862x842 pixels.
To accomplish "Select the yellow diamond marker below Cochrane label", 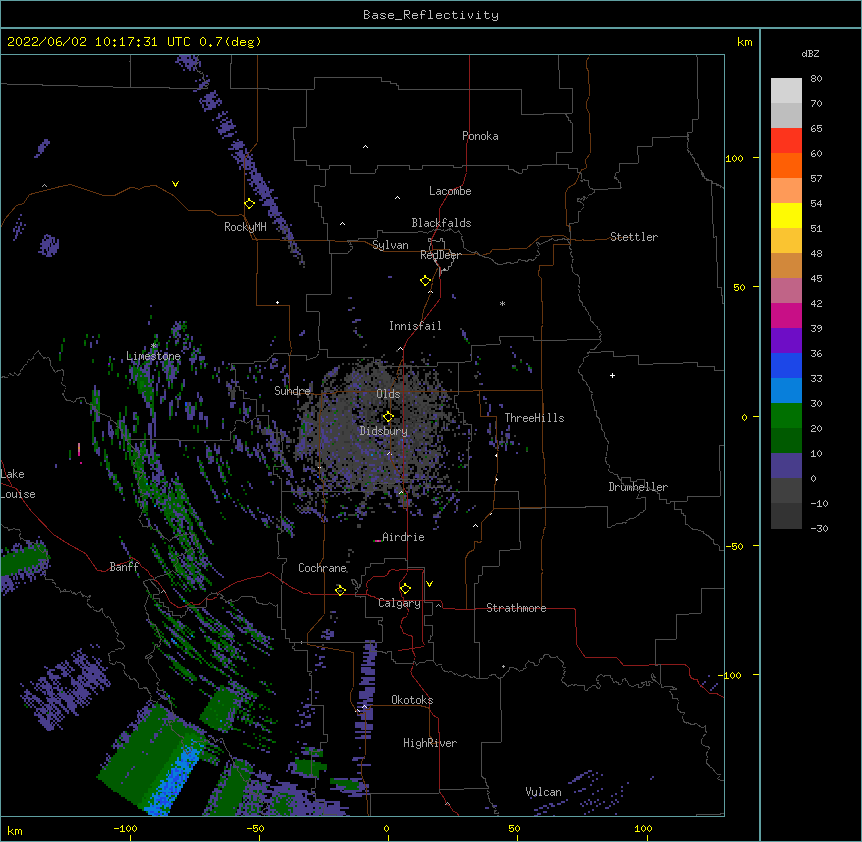I will (340, 590).
